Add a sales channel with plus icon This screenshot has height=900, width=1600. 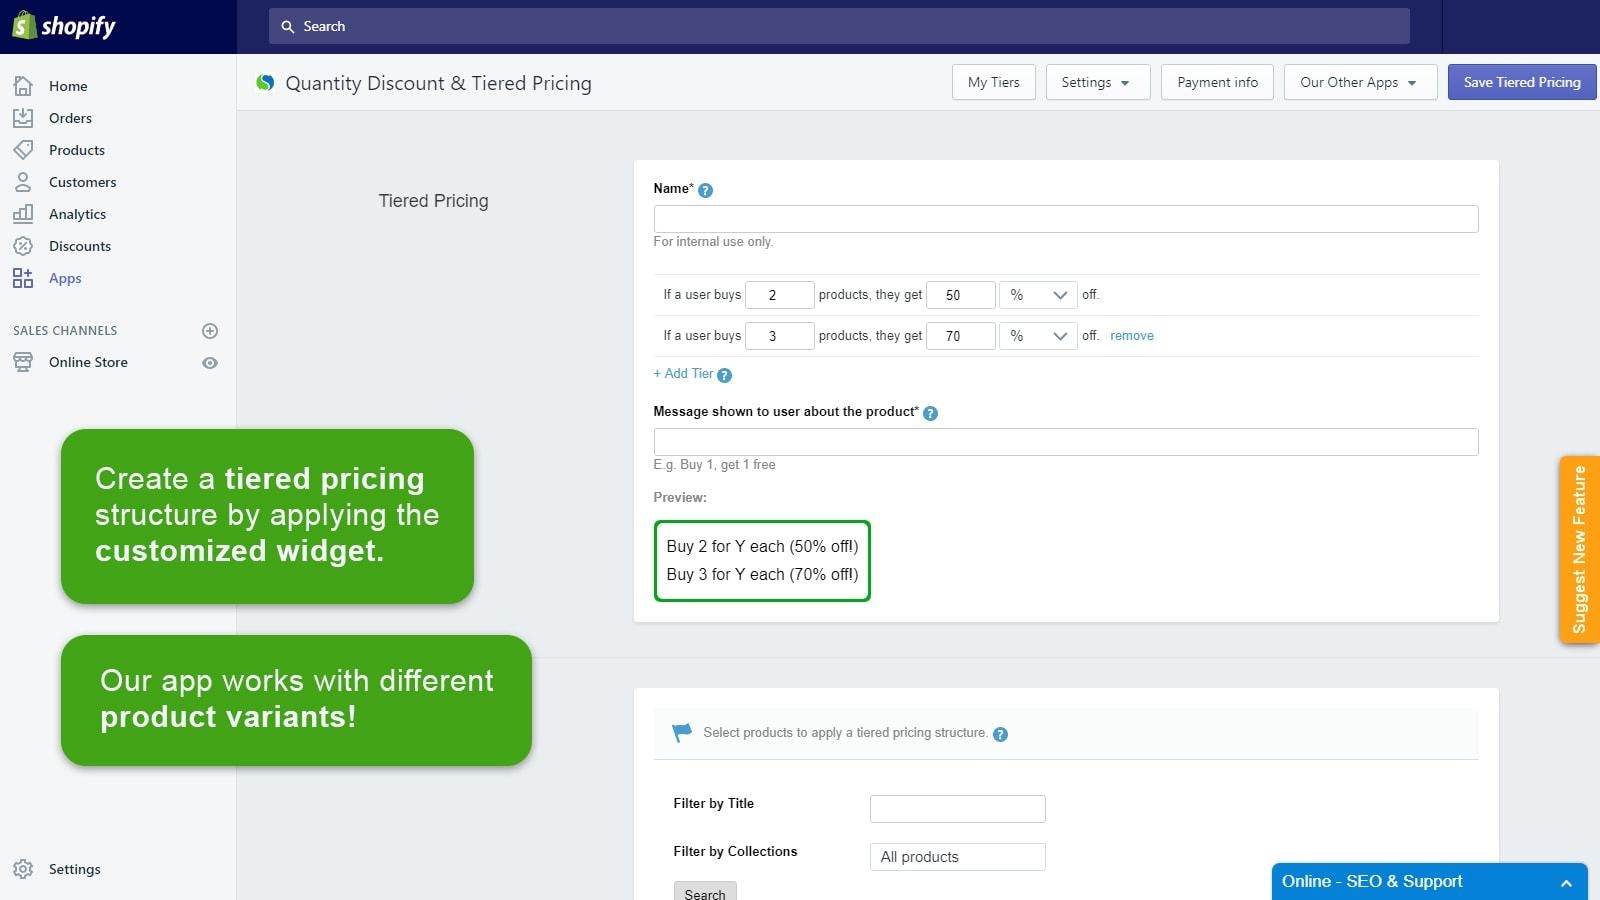[210, 331]
